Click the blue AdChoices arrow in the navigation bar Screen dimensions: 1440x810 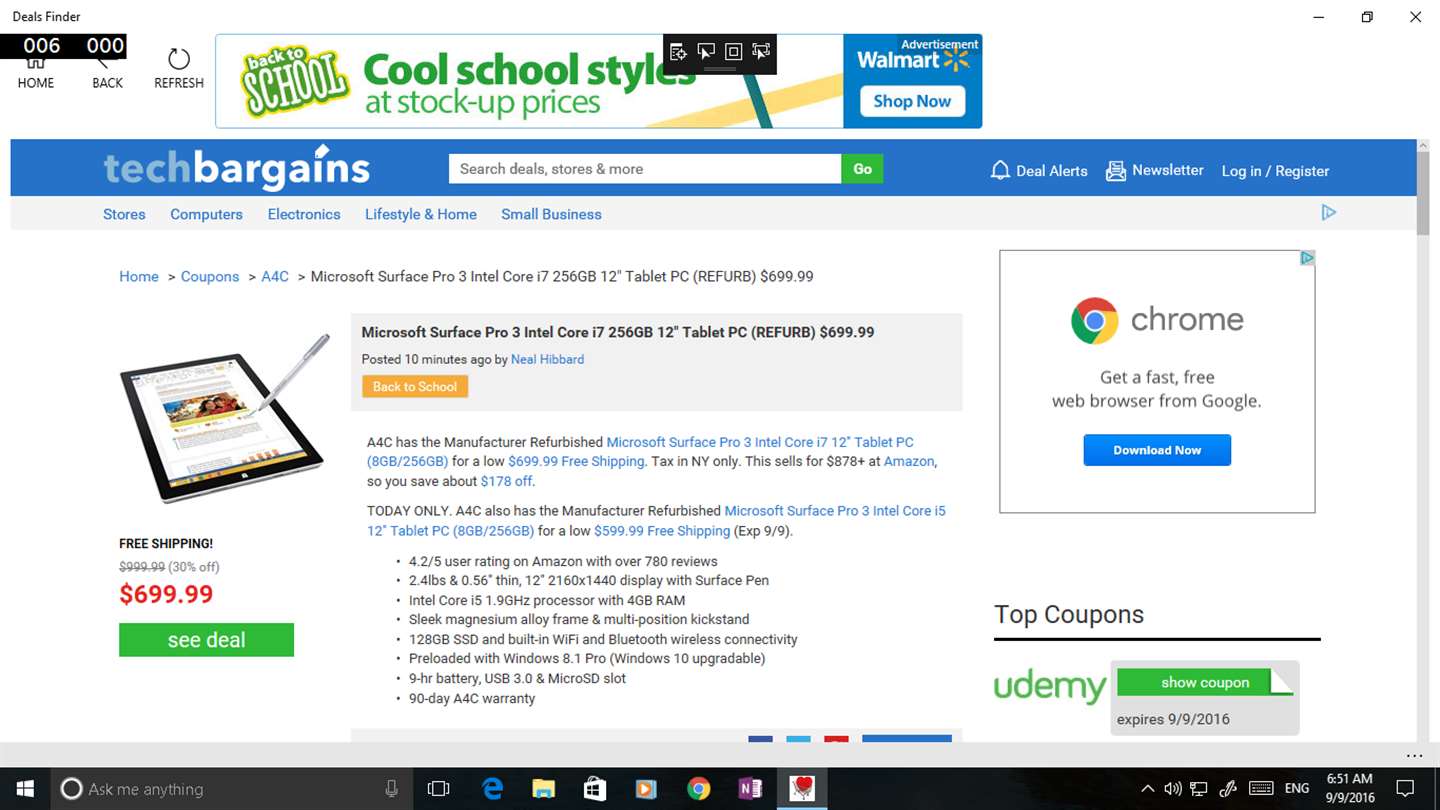(1328, 212)
